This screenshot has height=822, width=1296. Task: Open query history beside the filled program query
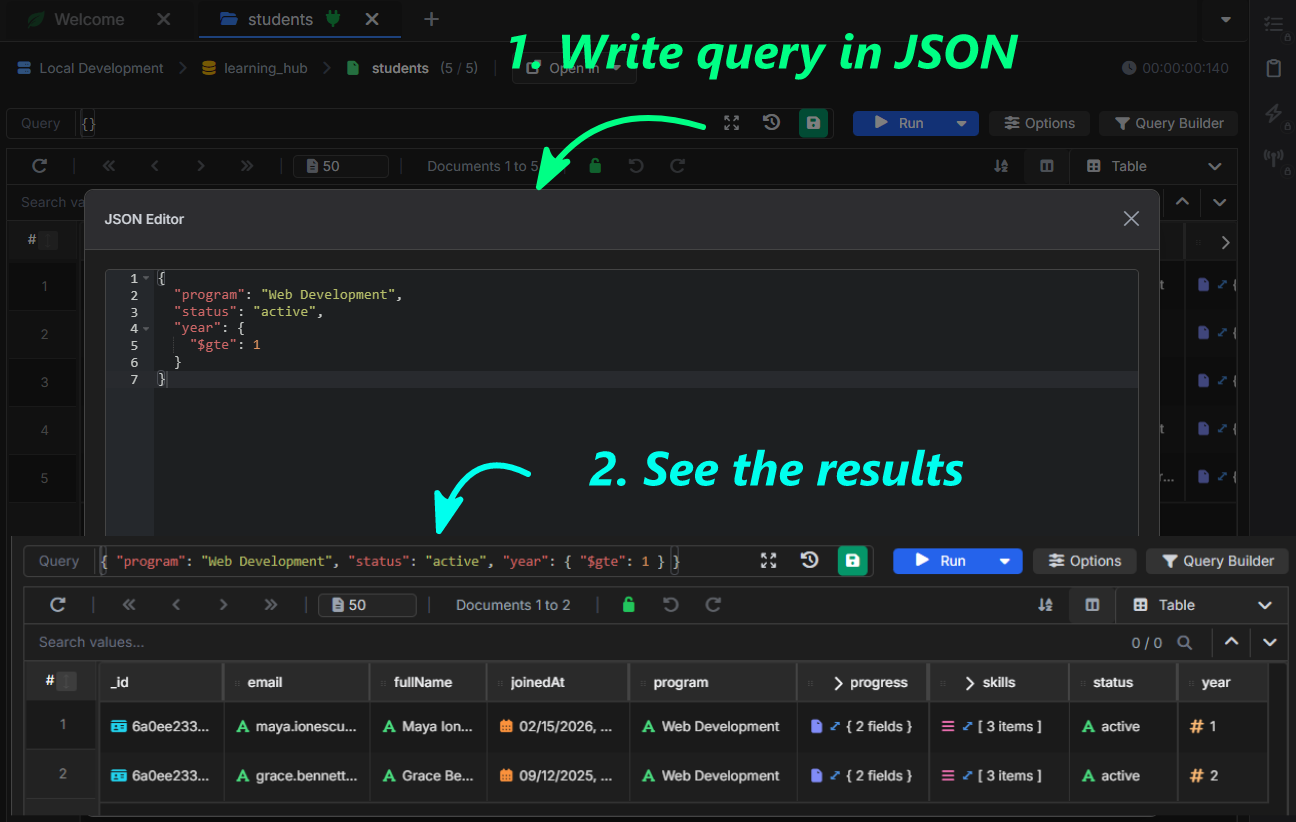(810, 561)
